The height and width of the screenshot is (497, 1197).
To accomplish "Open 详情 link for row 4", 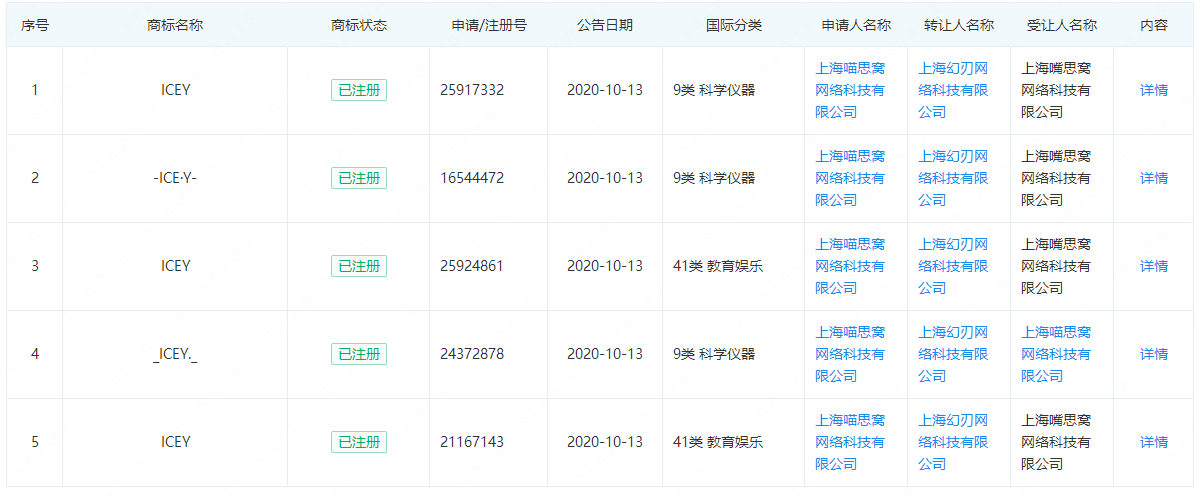I will pyautogui.click(x=1153, y=354).
